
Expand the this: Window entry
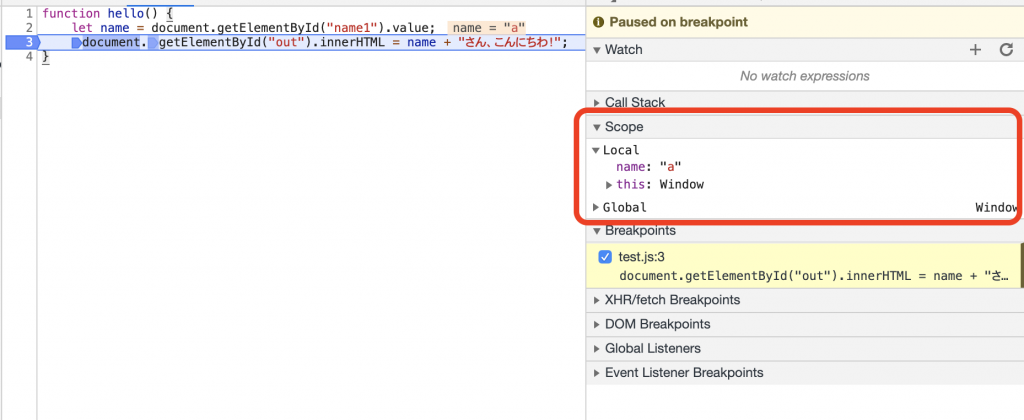pyautogui.click(x=610, y=185)
